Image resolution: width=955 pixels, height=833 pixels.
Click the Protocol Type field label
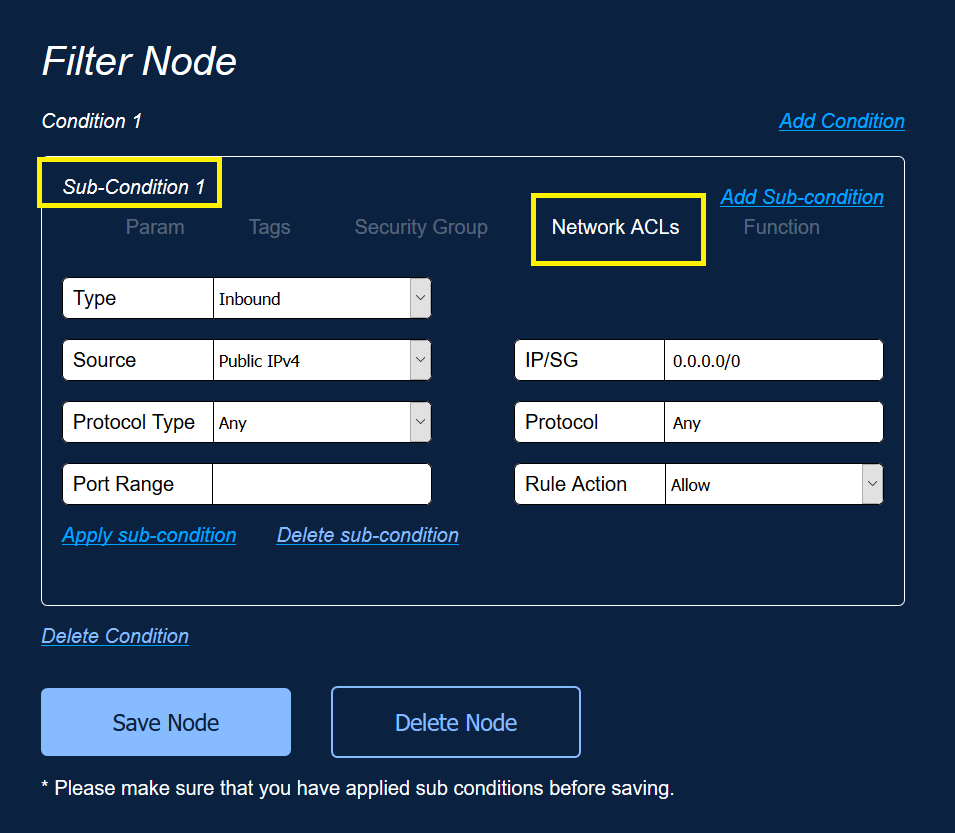133,422
